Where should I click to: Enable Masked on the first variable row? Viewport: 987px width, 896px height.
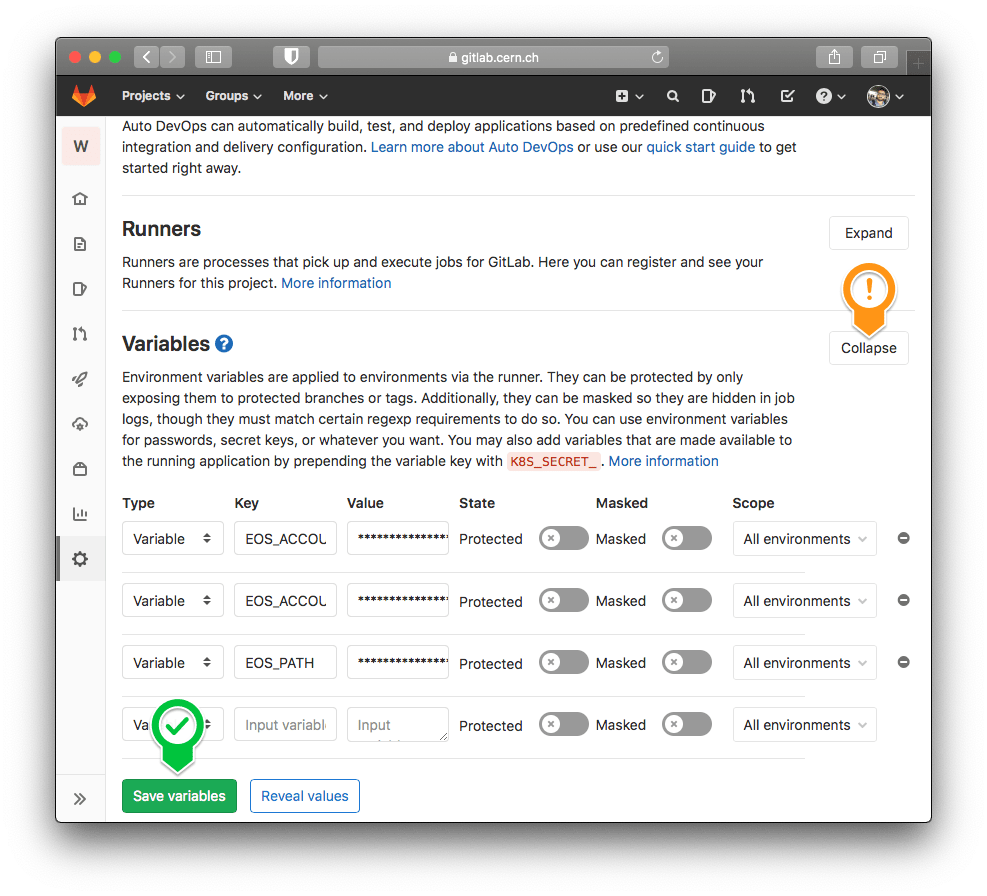pyautogui.click(x=686, y=538)
